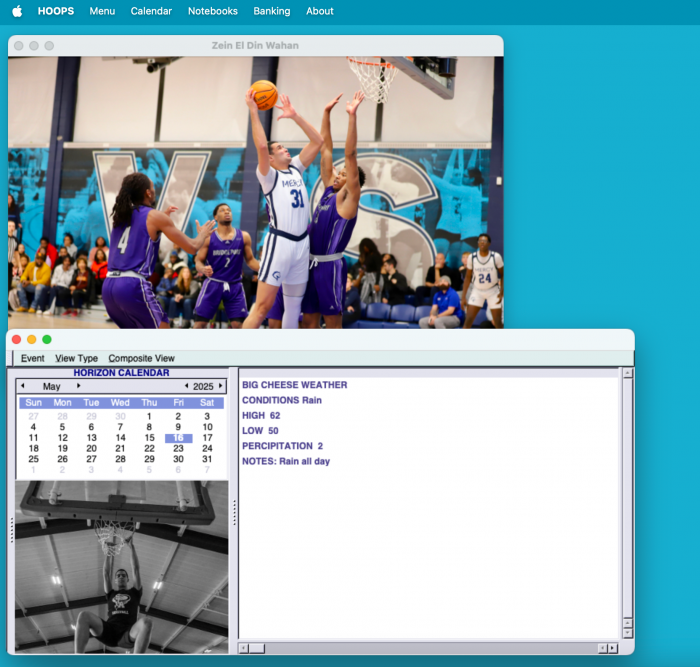The image size is (700, 667).
Task: Open the Composite View menu
Action: [x=141, y=358]
